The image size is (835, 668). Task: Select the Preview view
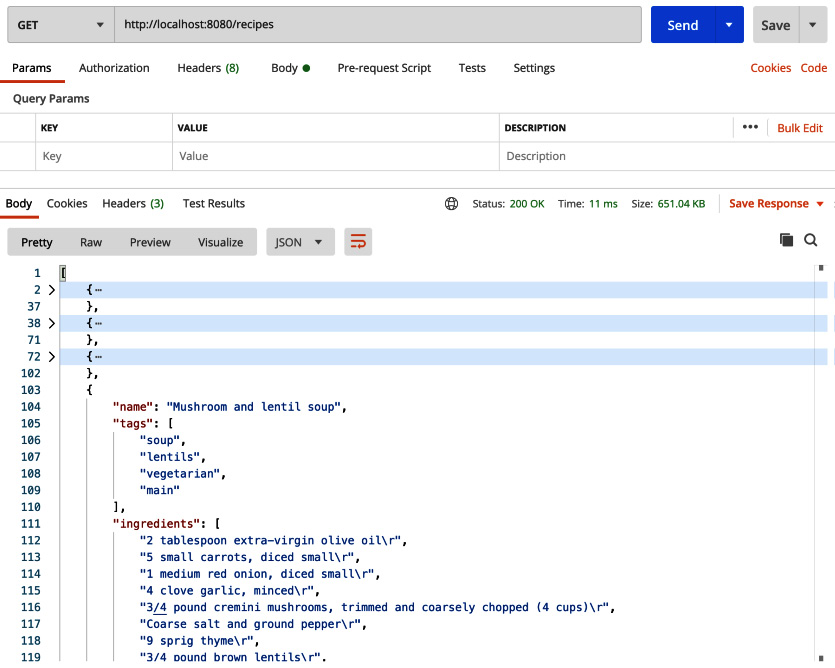point(150,242)
